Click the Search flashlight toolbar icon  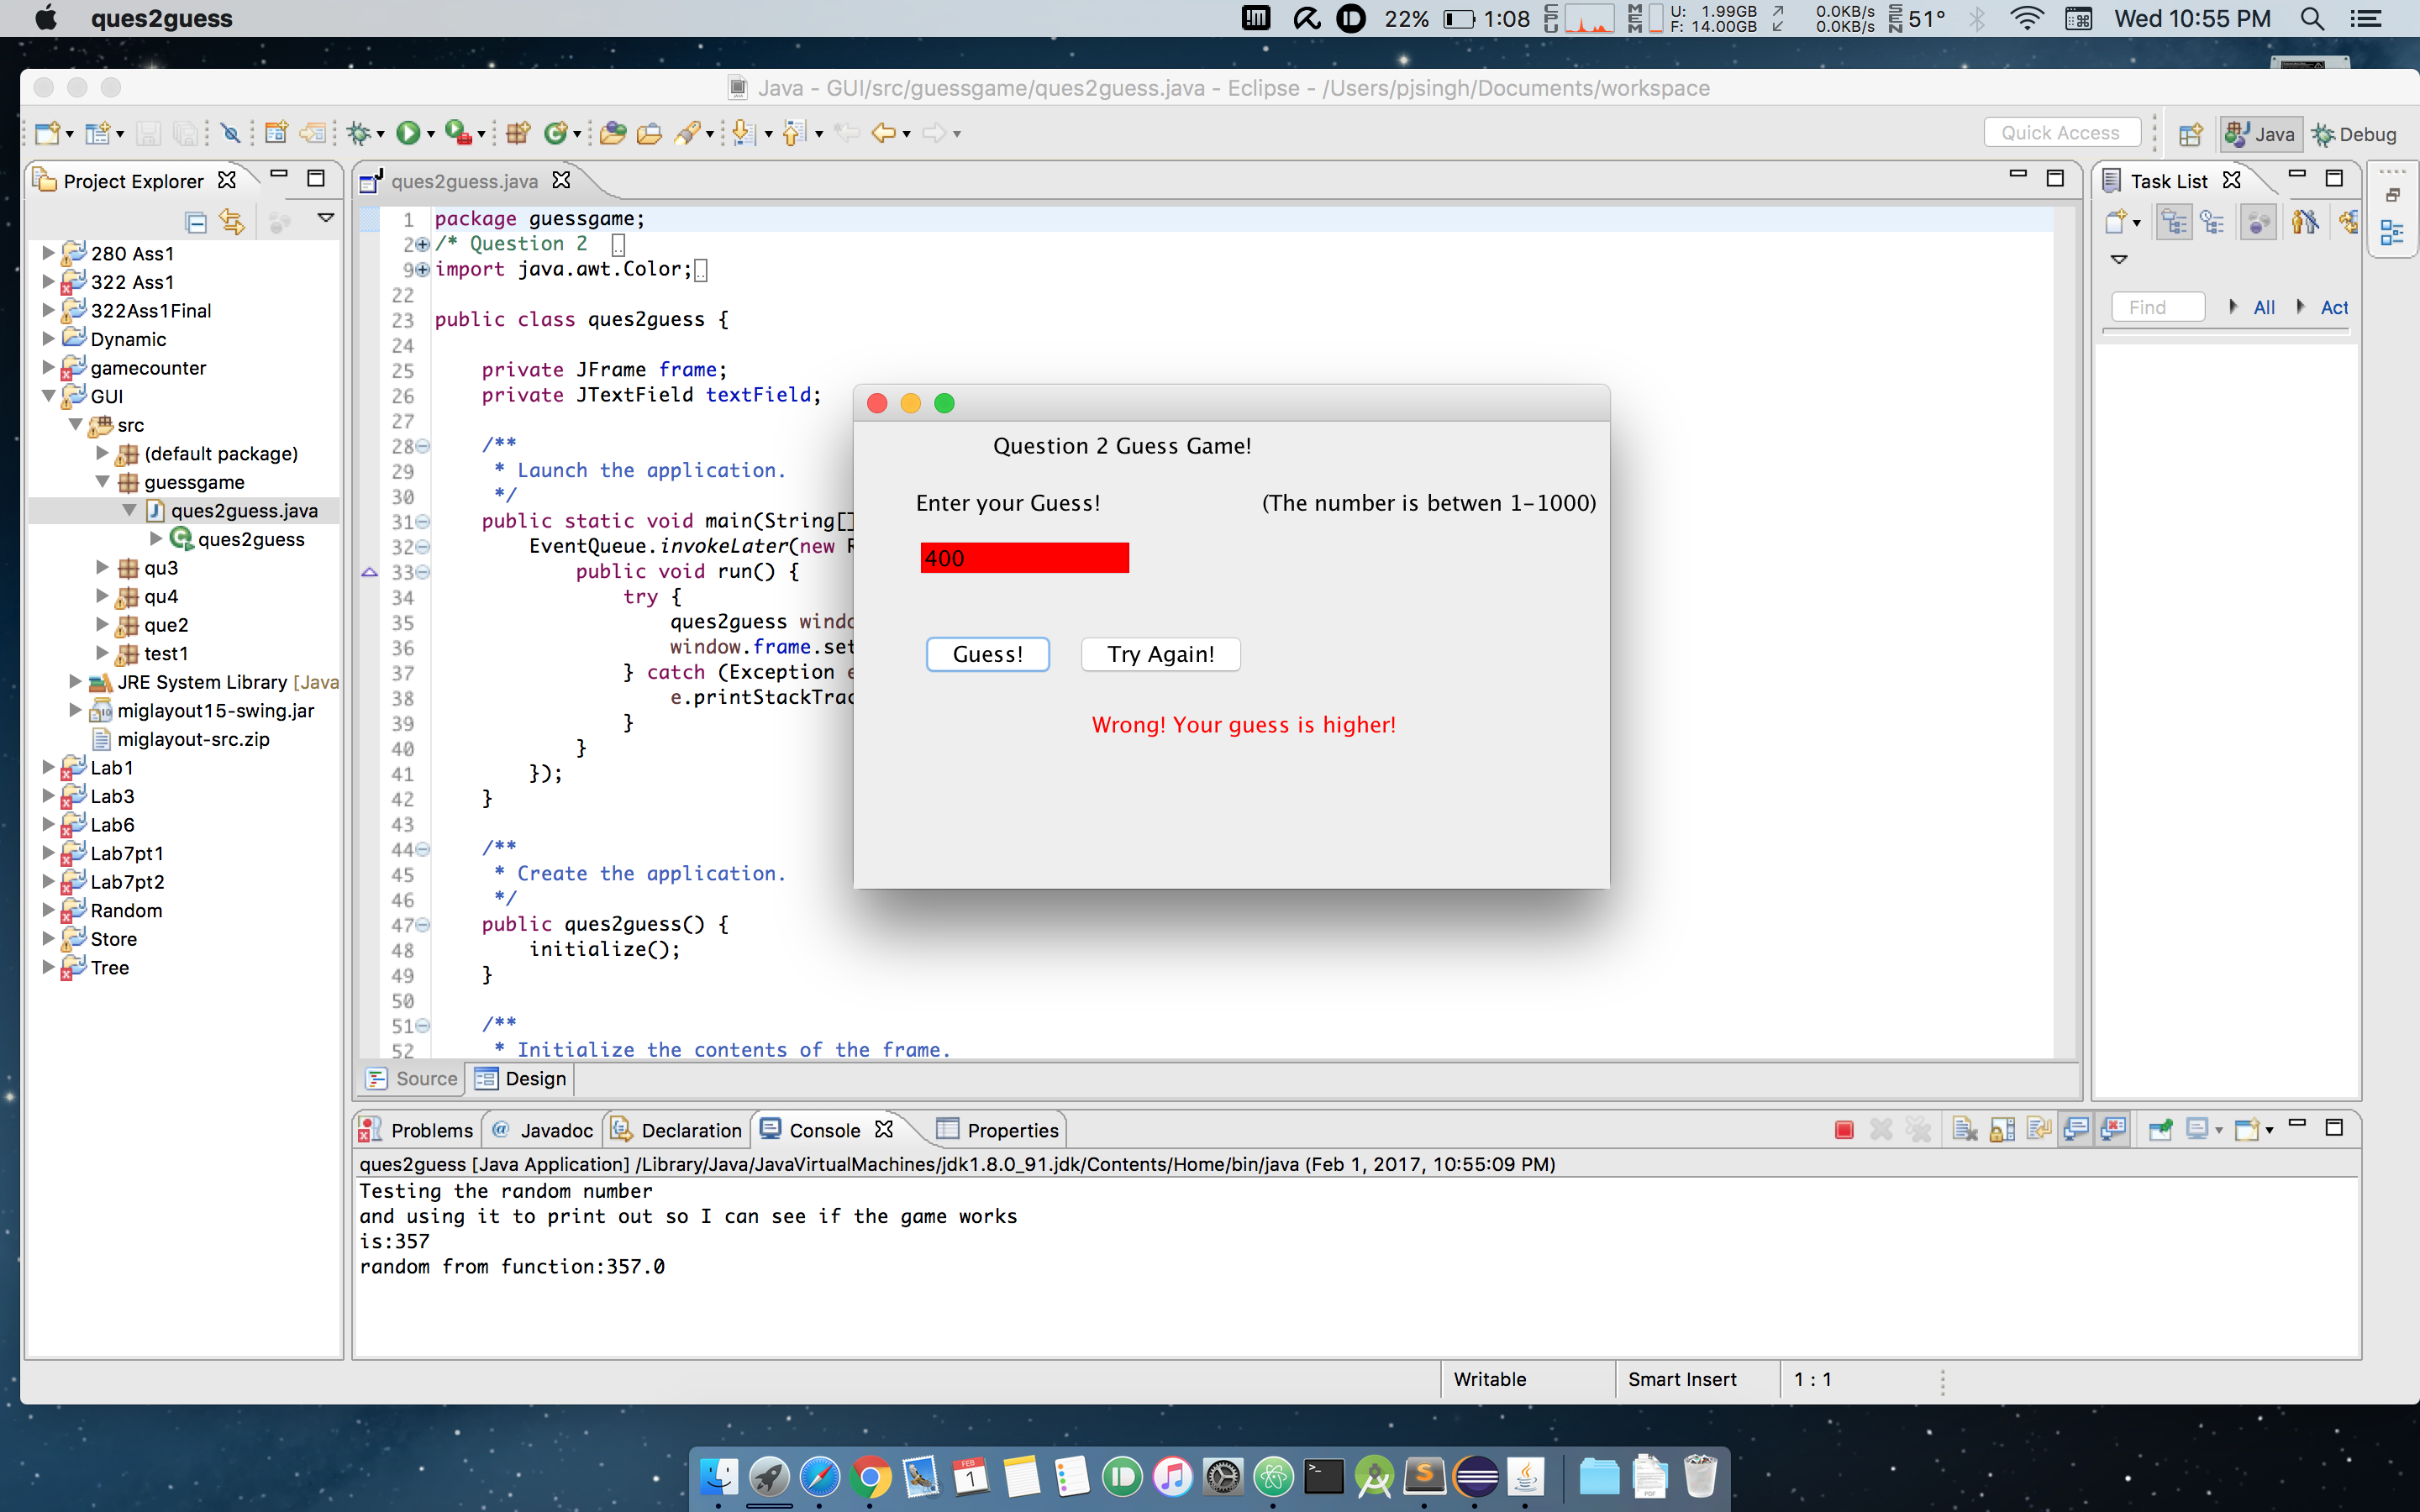tap(687, 133)
